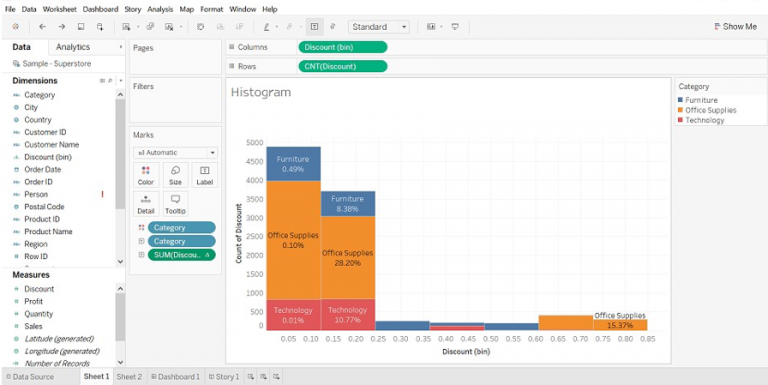Toggle the Show mark labels toolbar button
This screenshot has height=385, width=768.
coord(314,27)
